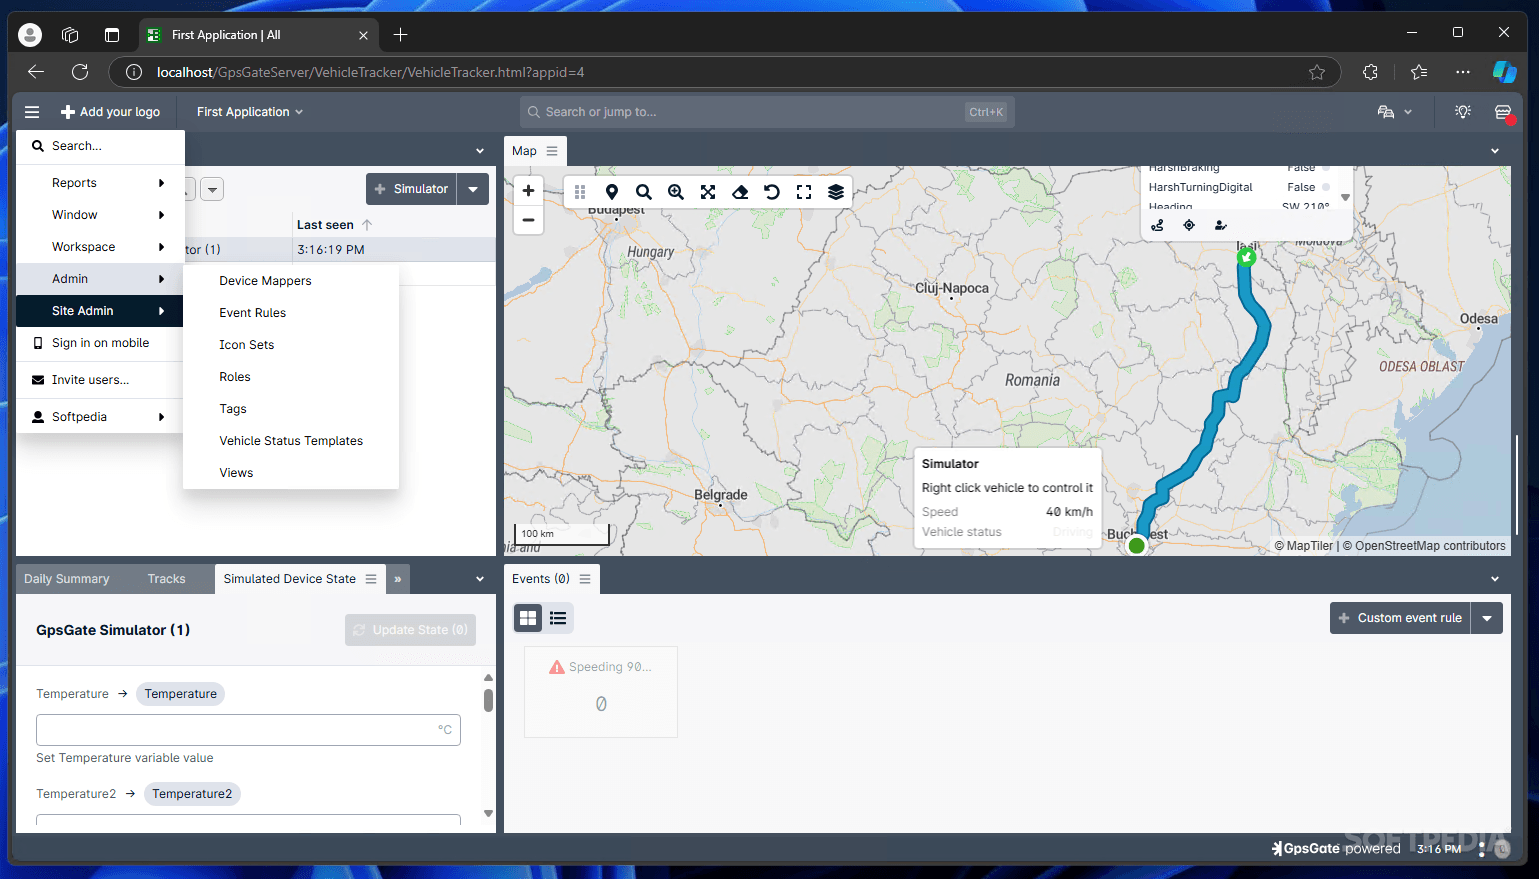Open the Workspace submenu
The width and height of the screenshot is (1539, 879).
(100, 247)
